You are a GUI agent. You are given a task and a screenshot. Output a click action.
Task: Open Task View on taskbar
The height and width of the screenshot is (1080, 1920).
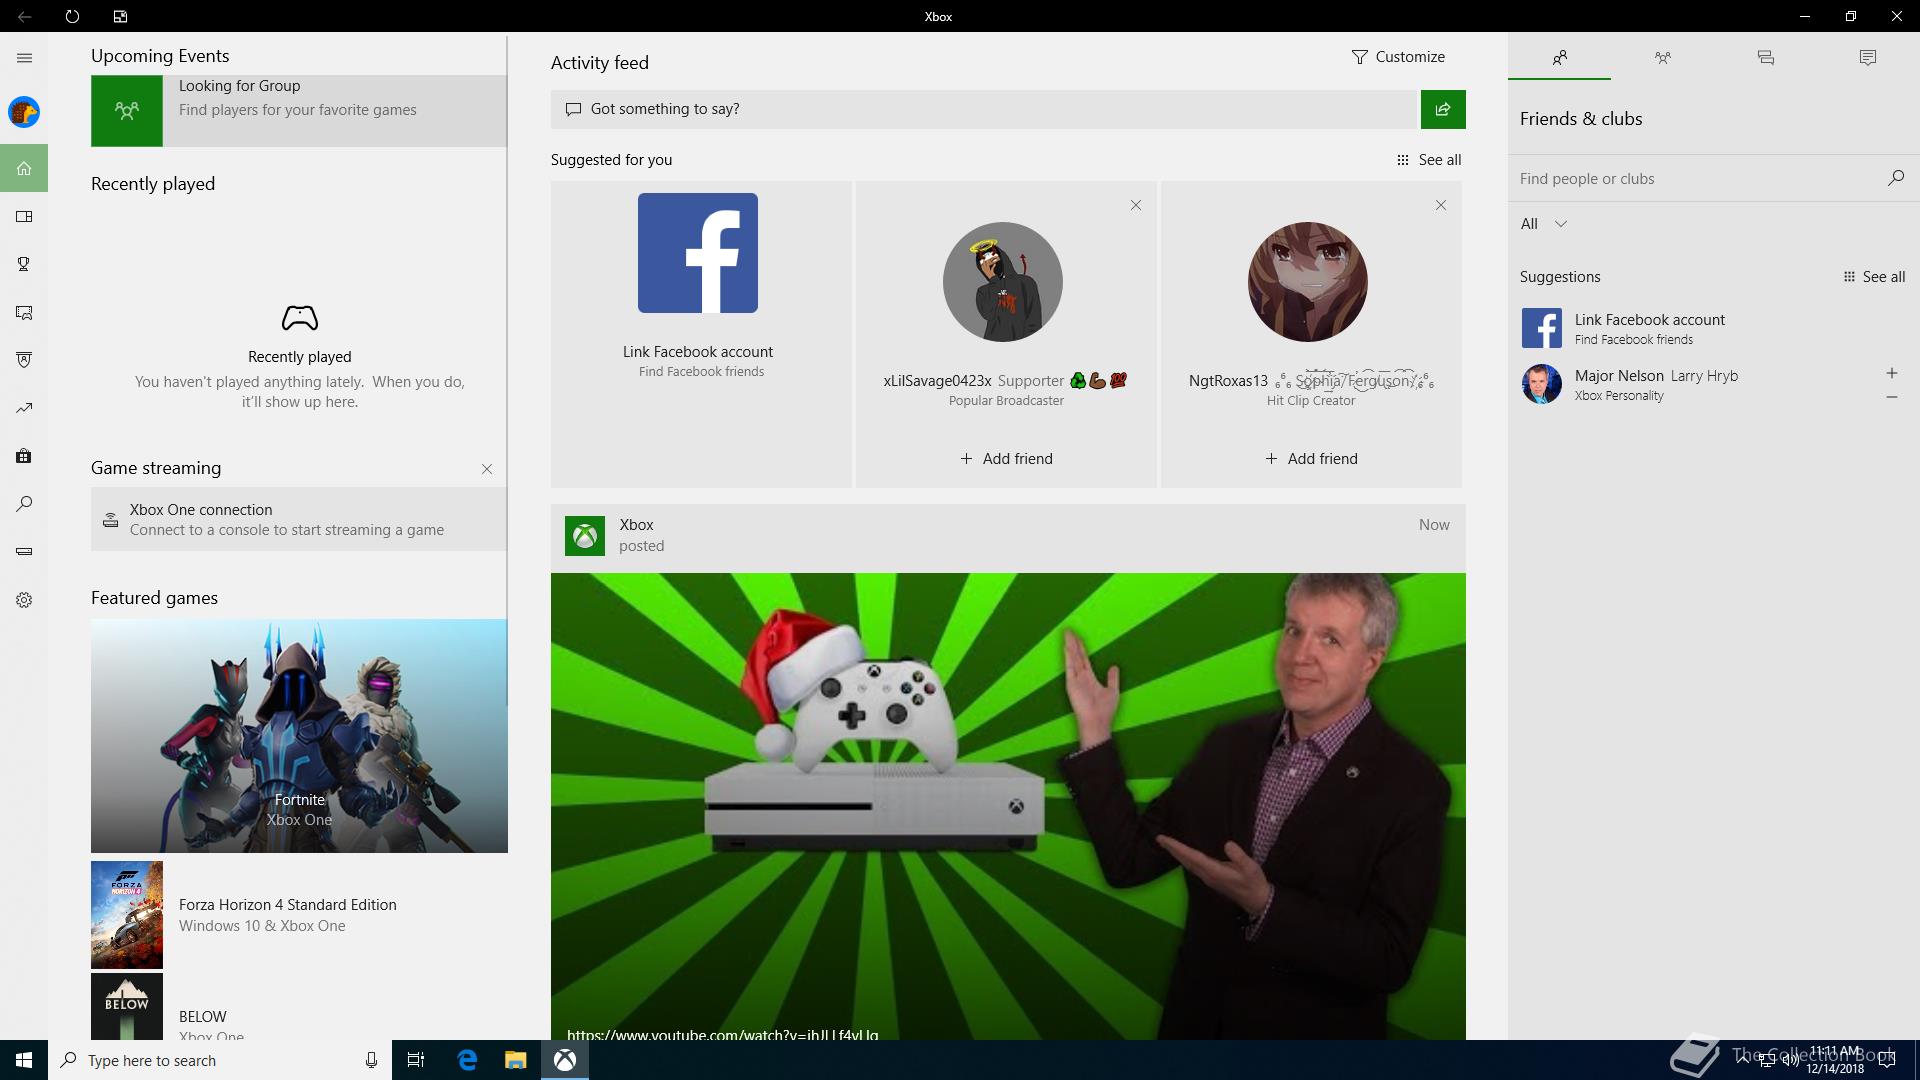(x=416, y=1060)
